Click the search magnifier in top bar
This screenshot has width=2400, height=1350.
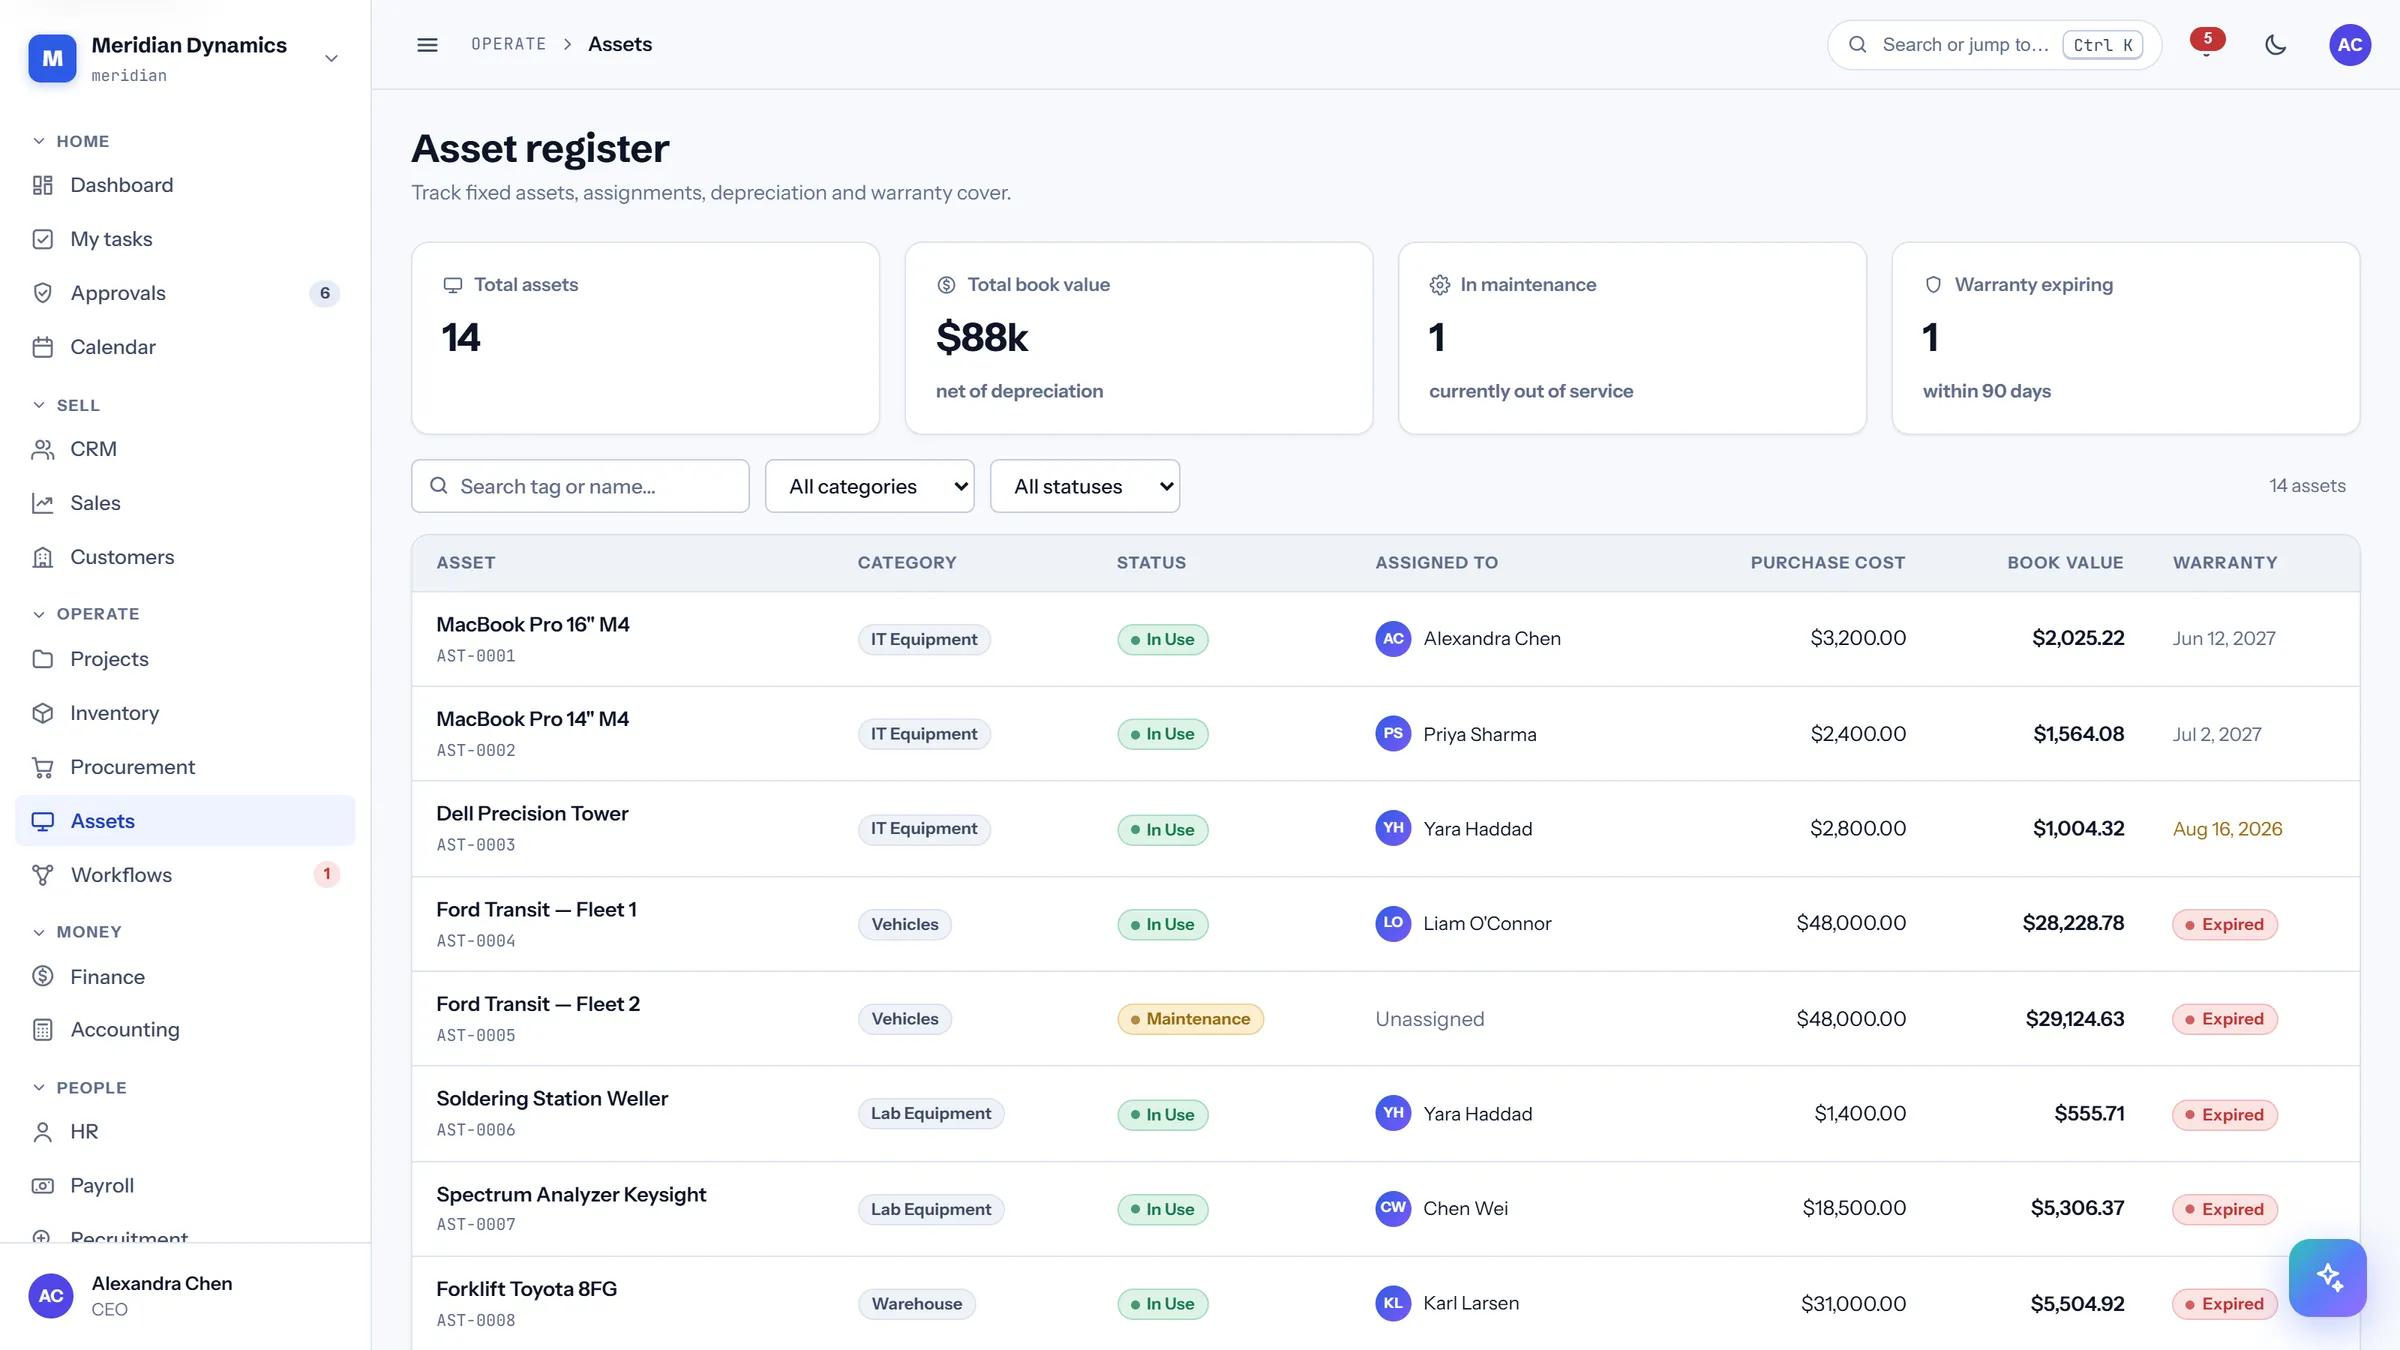point(1858,45)
